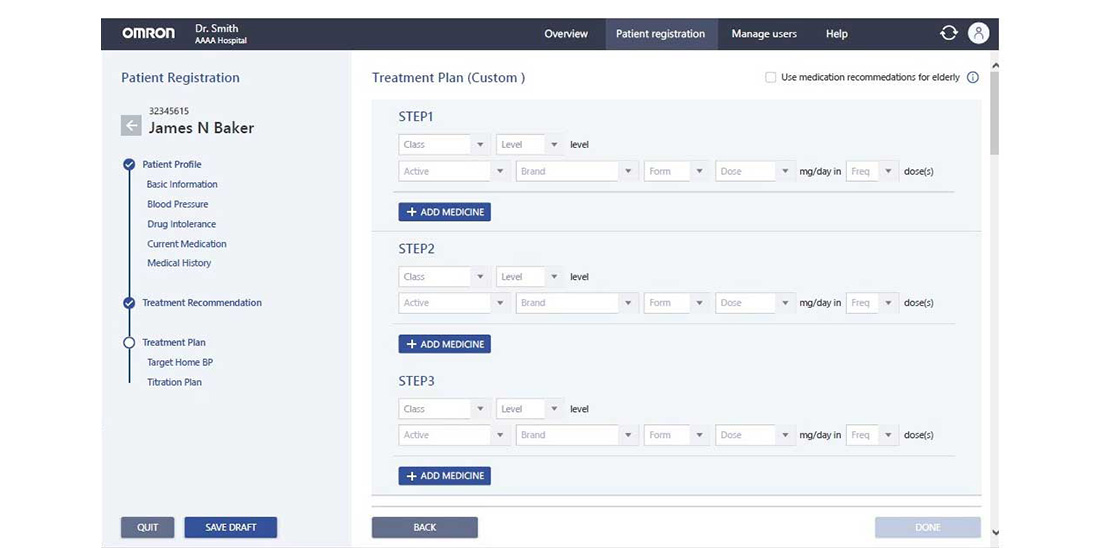Click the Treatment Recommendation checkmark icon

(x=129, y=303)
